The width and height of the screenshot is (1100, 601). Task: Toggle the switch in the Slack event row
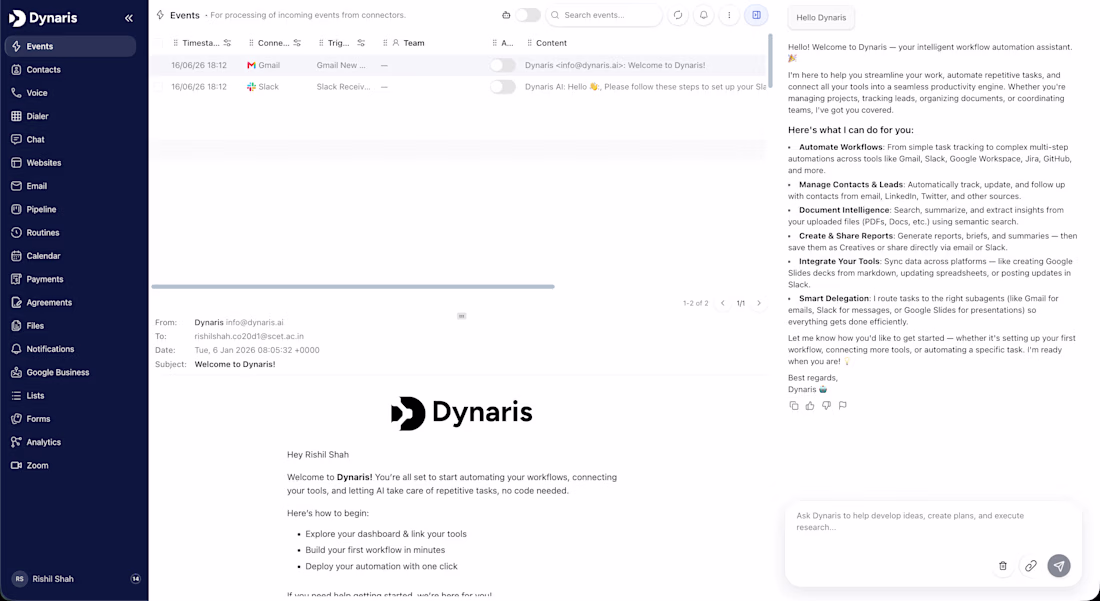point(502,87)
